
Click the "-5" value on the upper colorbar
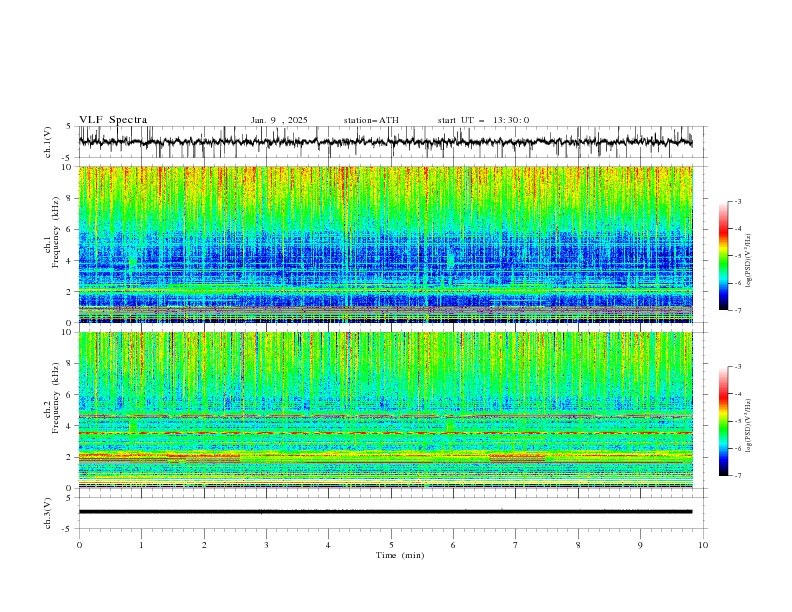tap(737, 256)
